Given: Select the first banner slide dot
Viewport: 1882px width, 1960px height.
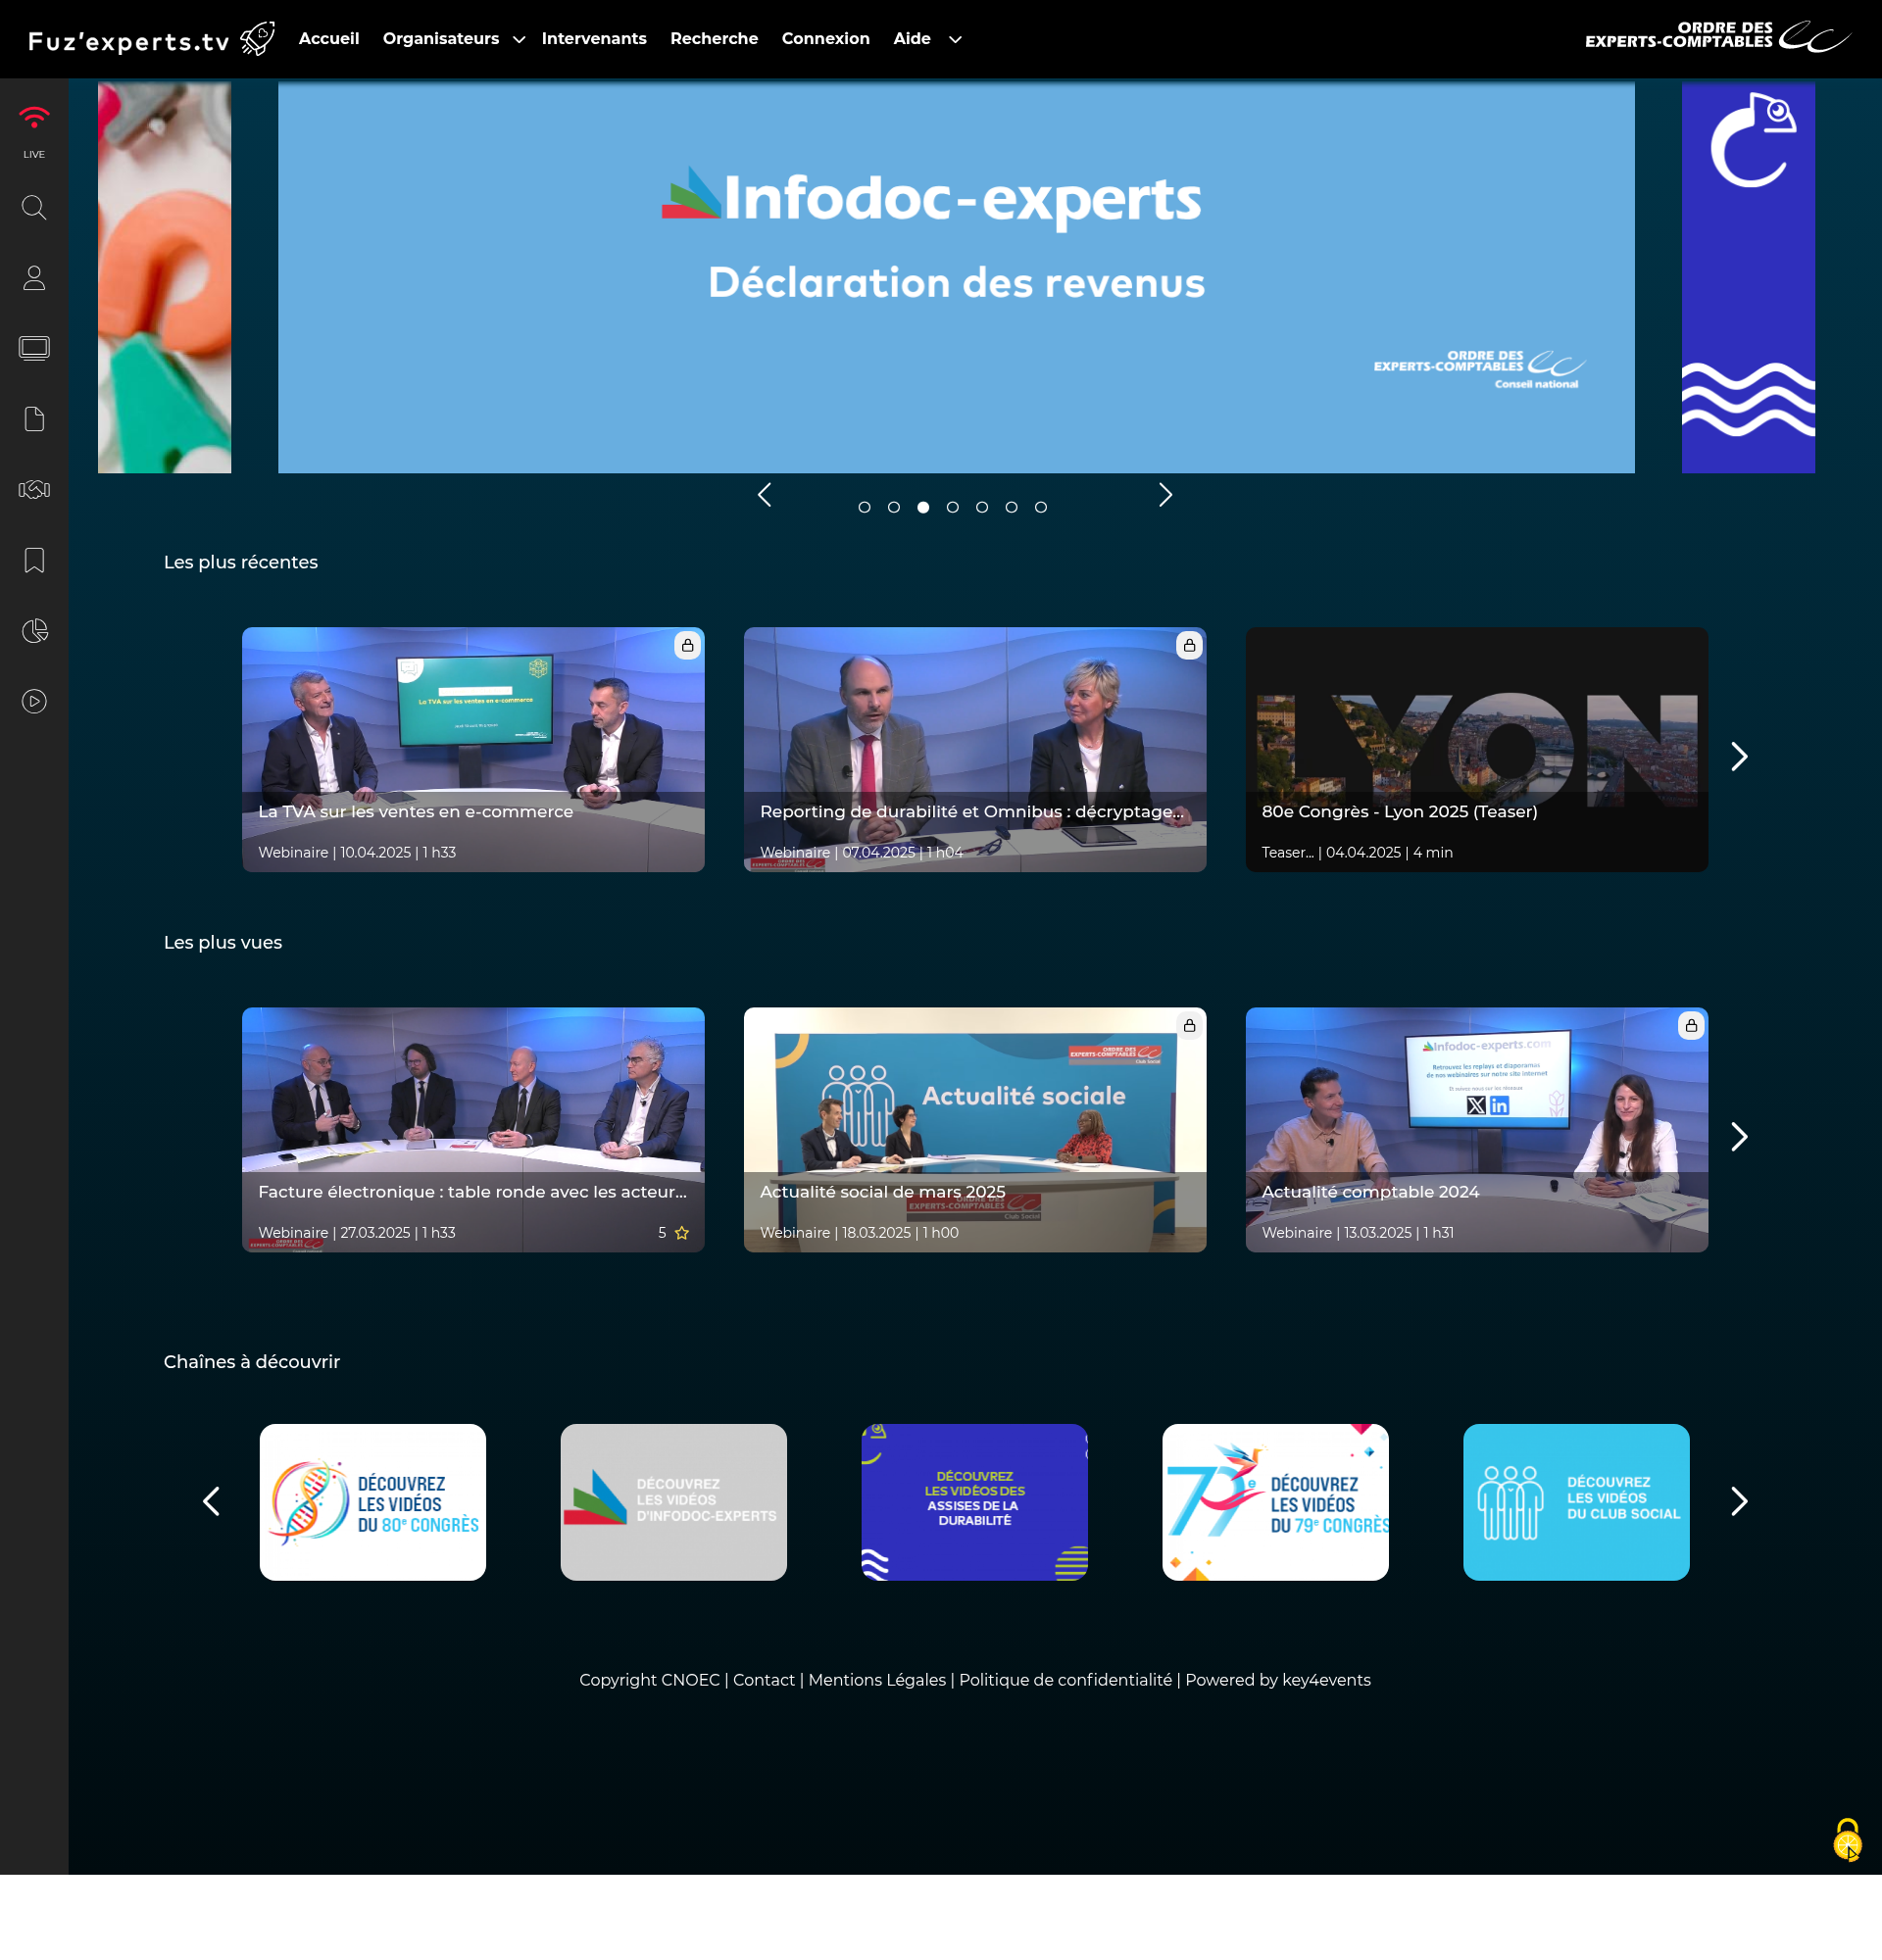Looking at the screenshot, I should coord(864,507).
